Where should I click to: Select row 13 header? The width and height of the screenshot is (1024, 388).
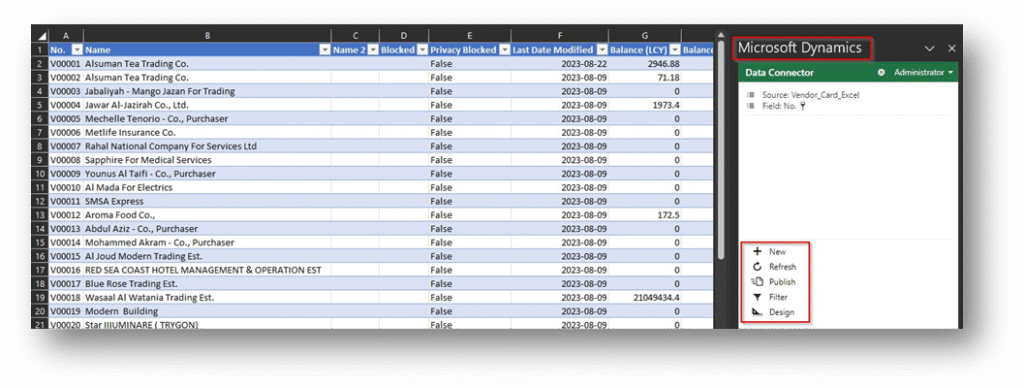point(40,215)
